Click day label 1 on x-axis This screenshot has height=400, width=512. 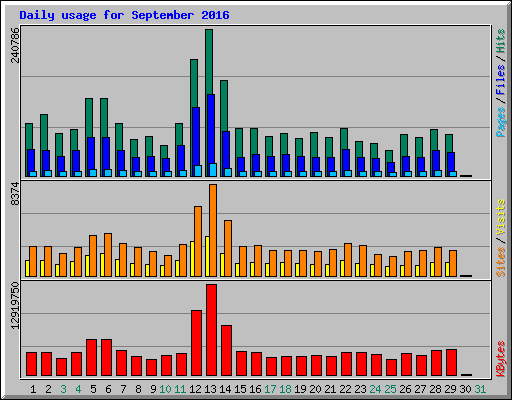point(33,389)
